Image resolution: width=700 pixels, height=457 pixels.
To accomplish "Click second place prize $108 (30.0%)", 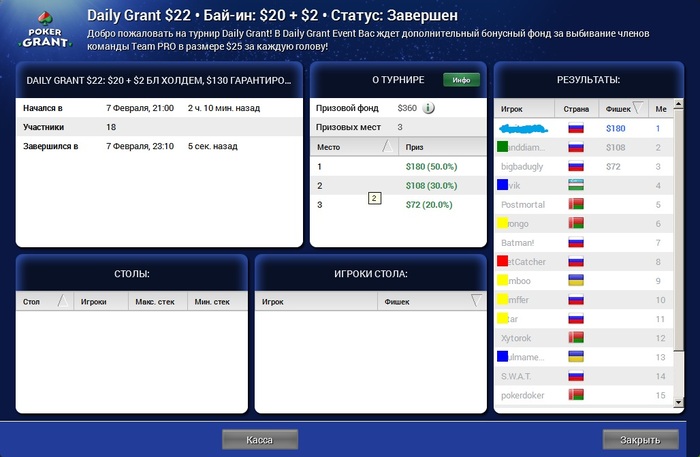I will pos(431,186).
